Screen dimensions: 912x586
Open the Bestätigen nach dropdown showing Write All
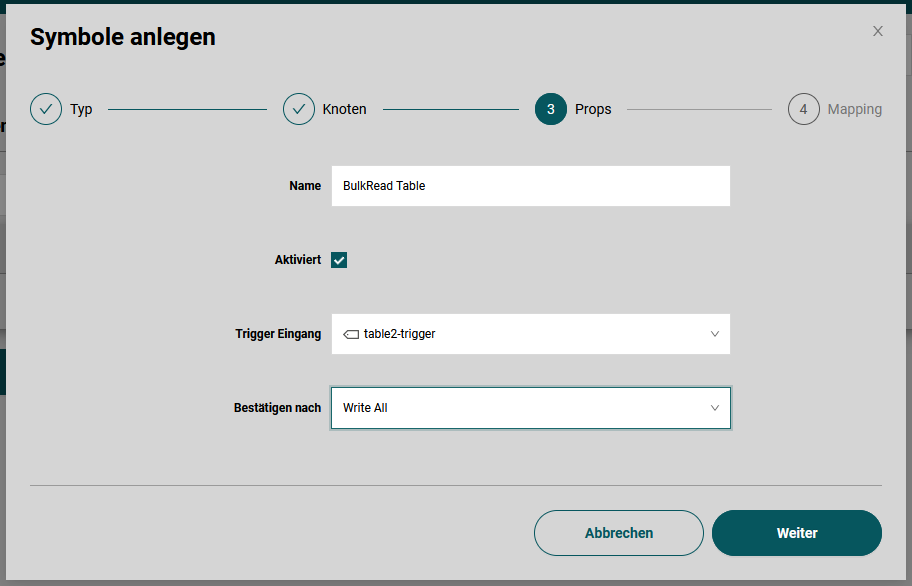coord(530,408)
